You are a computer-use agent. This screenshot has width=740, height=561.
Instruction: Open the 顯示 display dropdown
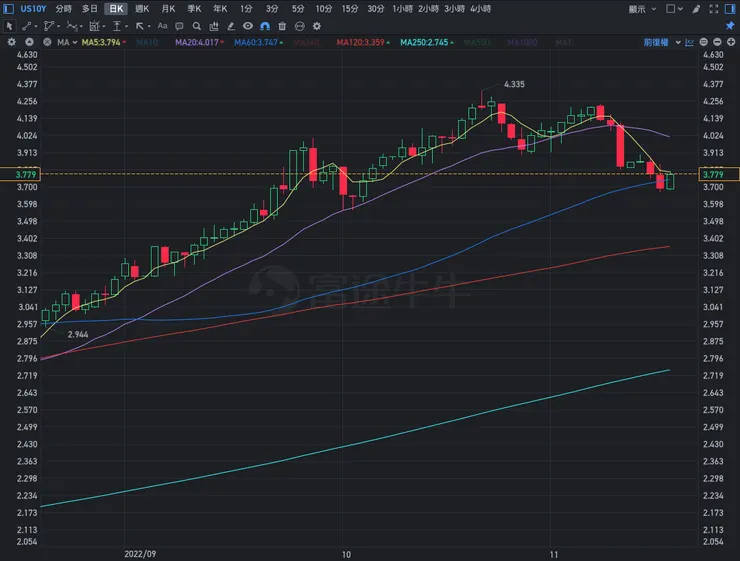point(642,9)
